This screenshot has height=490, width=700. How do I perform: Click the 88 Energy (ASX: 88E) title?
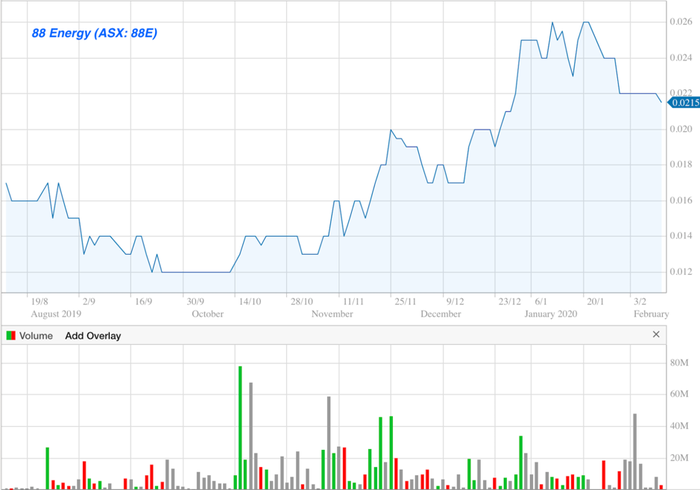95,33
